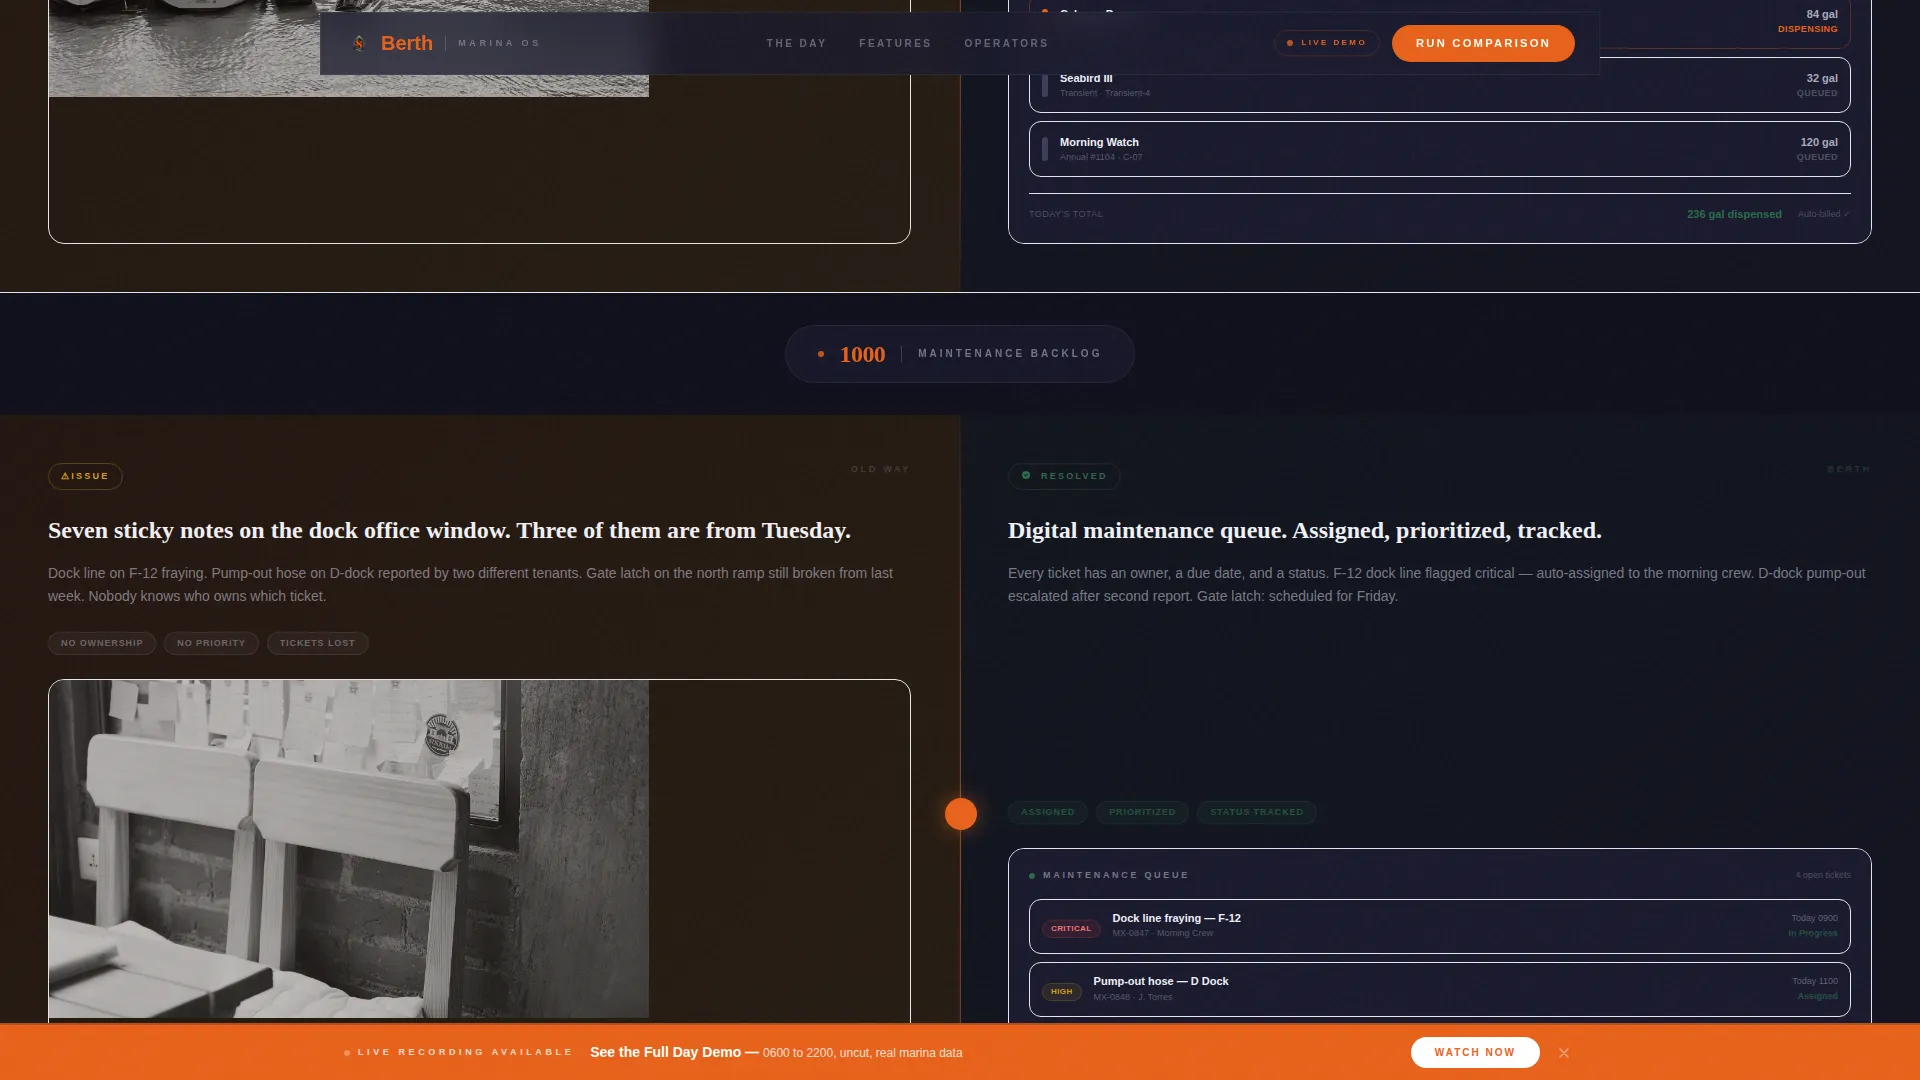The image size is (1920, 1080).
Task: Click the ISSUE warning badge
Action: [85, 476]
